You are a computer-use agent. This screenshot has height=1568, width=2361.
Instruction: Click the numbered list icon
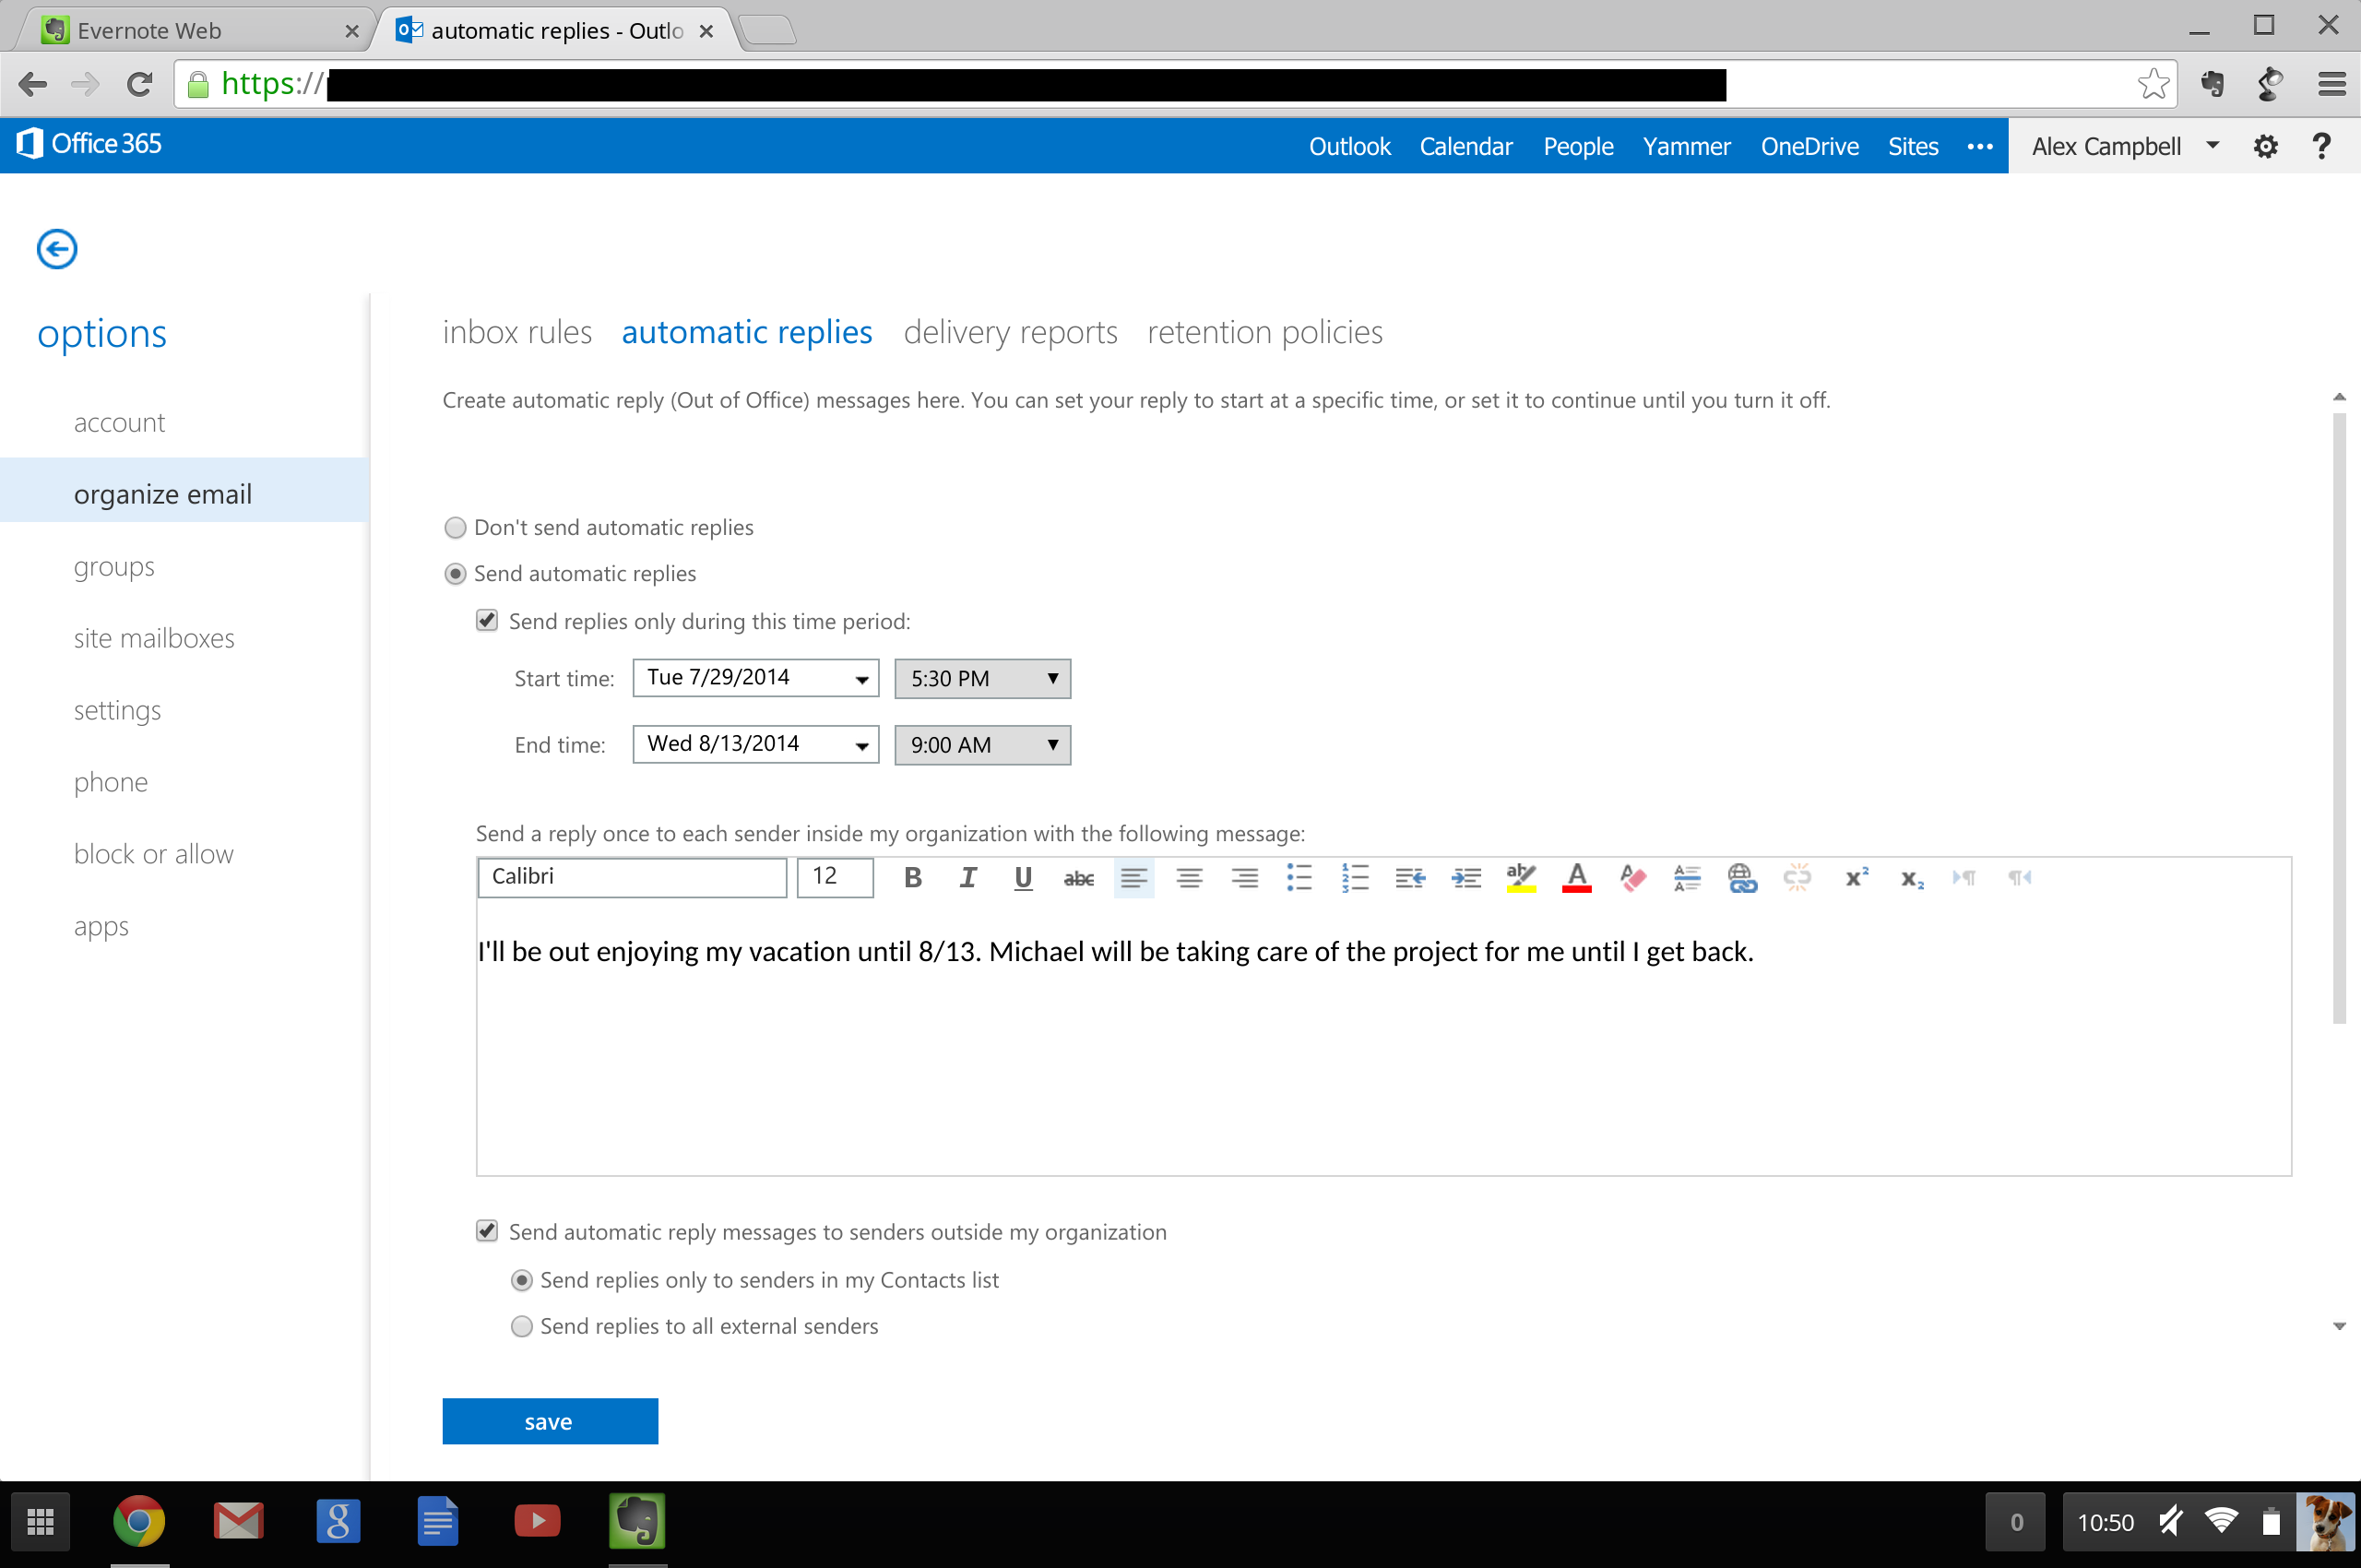coord(1356,878)
